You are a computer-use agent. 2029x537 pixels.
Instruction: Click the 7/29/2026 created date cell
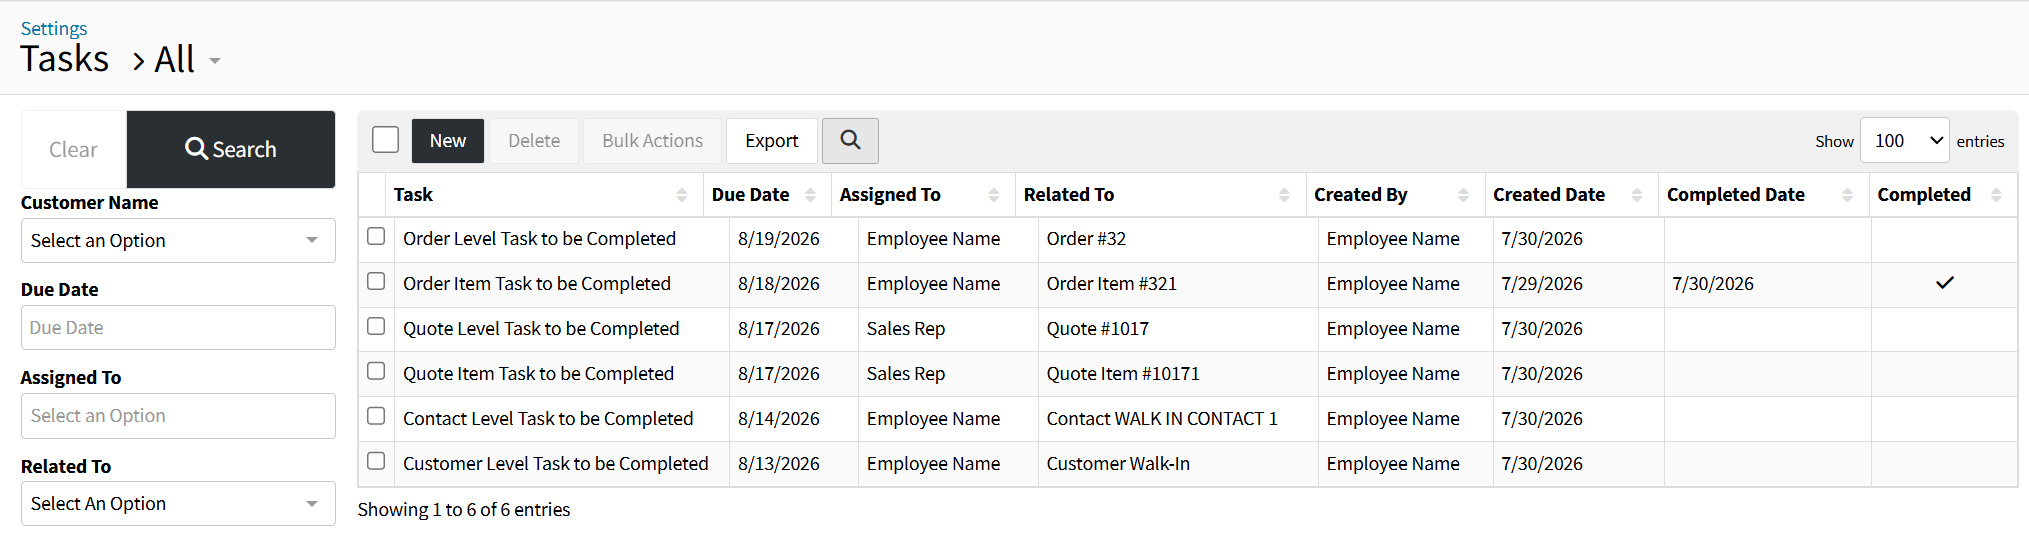pyautogui.click(x=1542, y=284)
